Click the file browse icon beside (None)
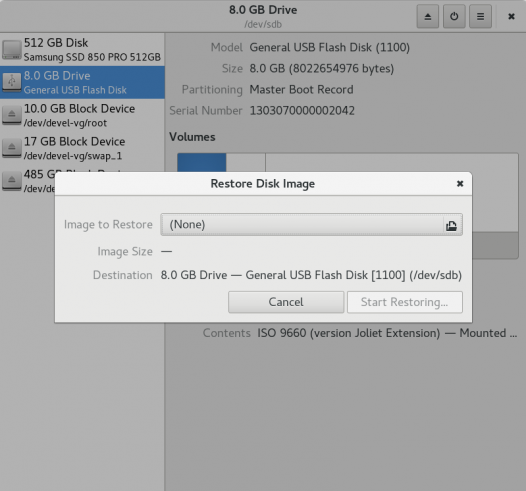Image resolution: width=526 pixels, height=491 pixels. 451,225
